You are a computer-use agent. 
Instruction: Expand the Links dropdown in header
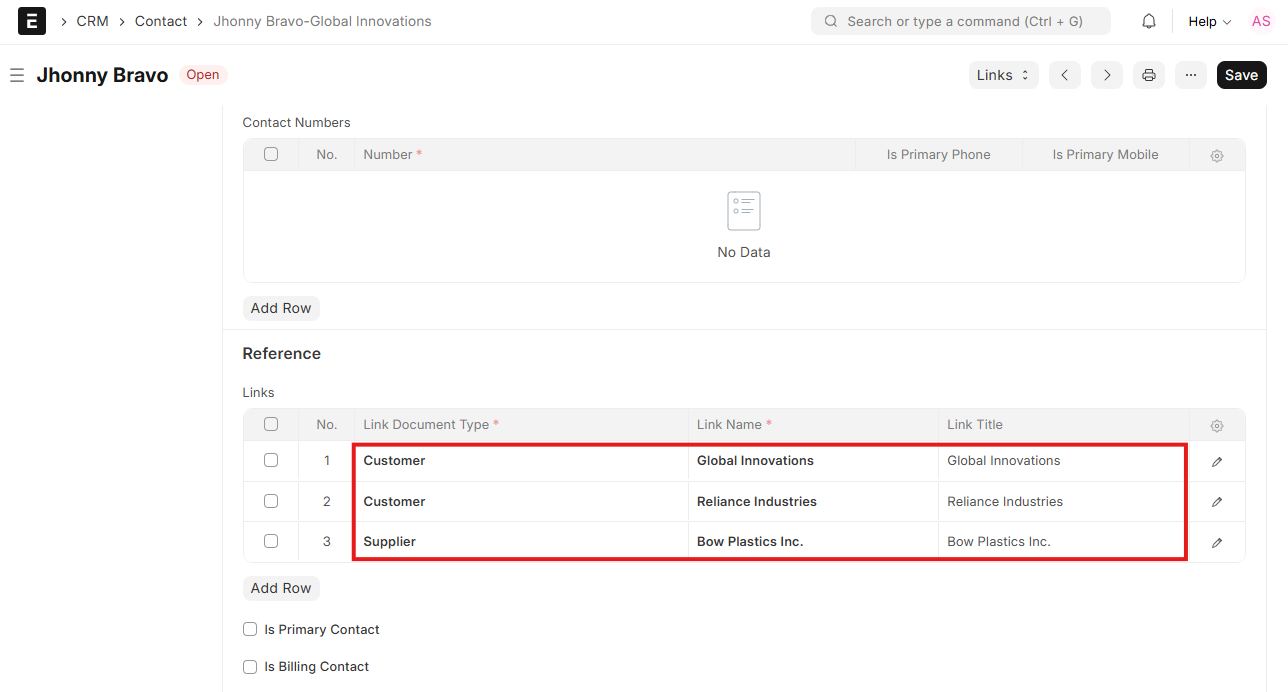coord(1003,75)
